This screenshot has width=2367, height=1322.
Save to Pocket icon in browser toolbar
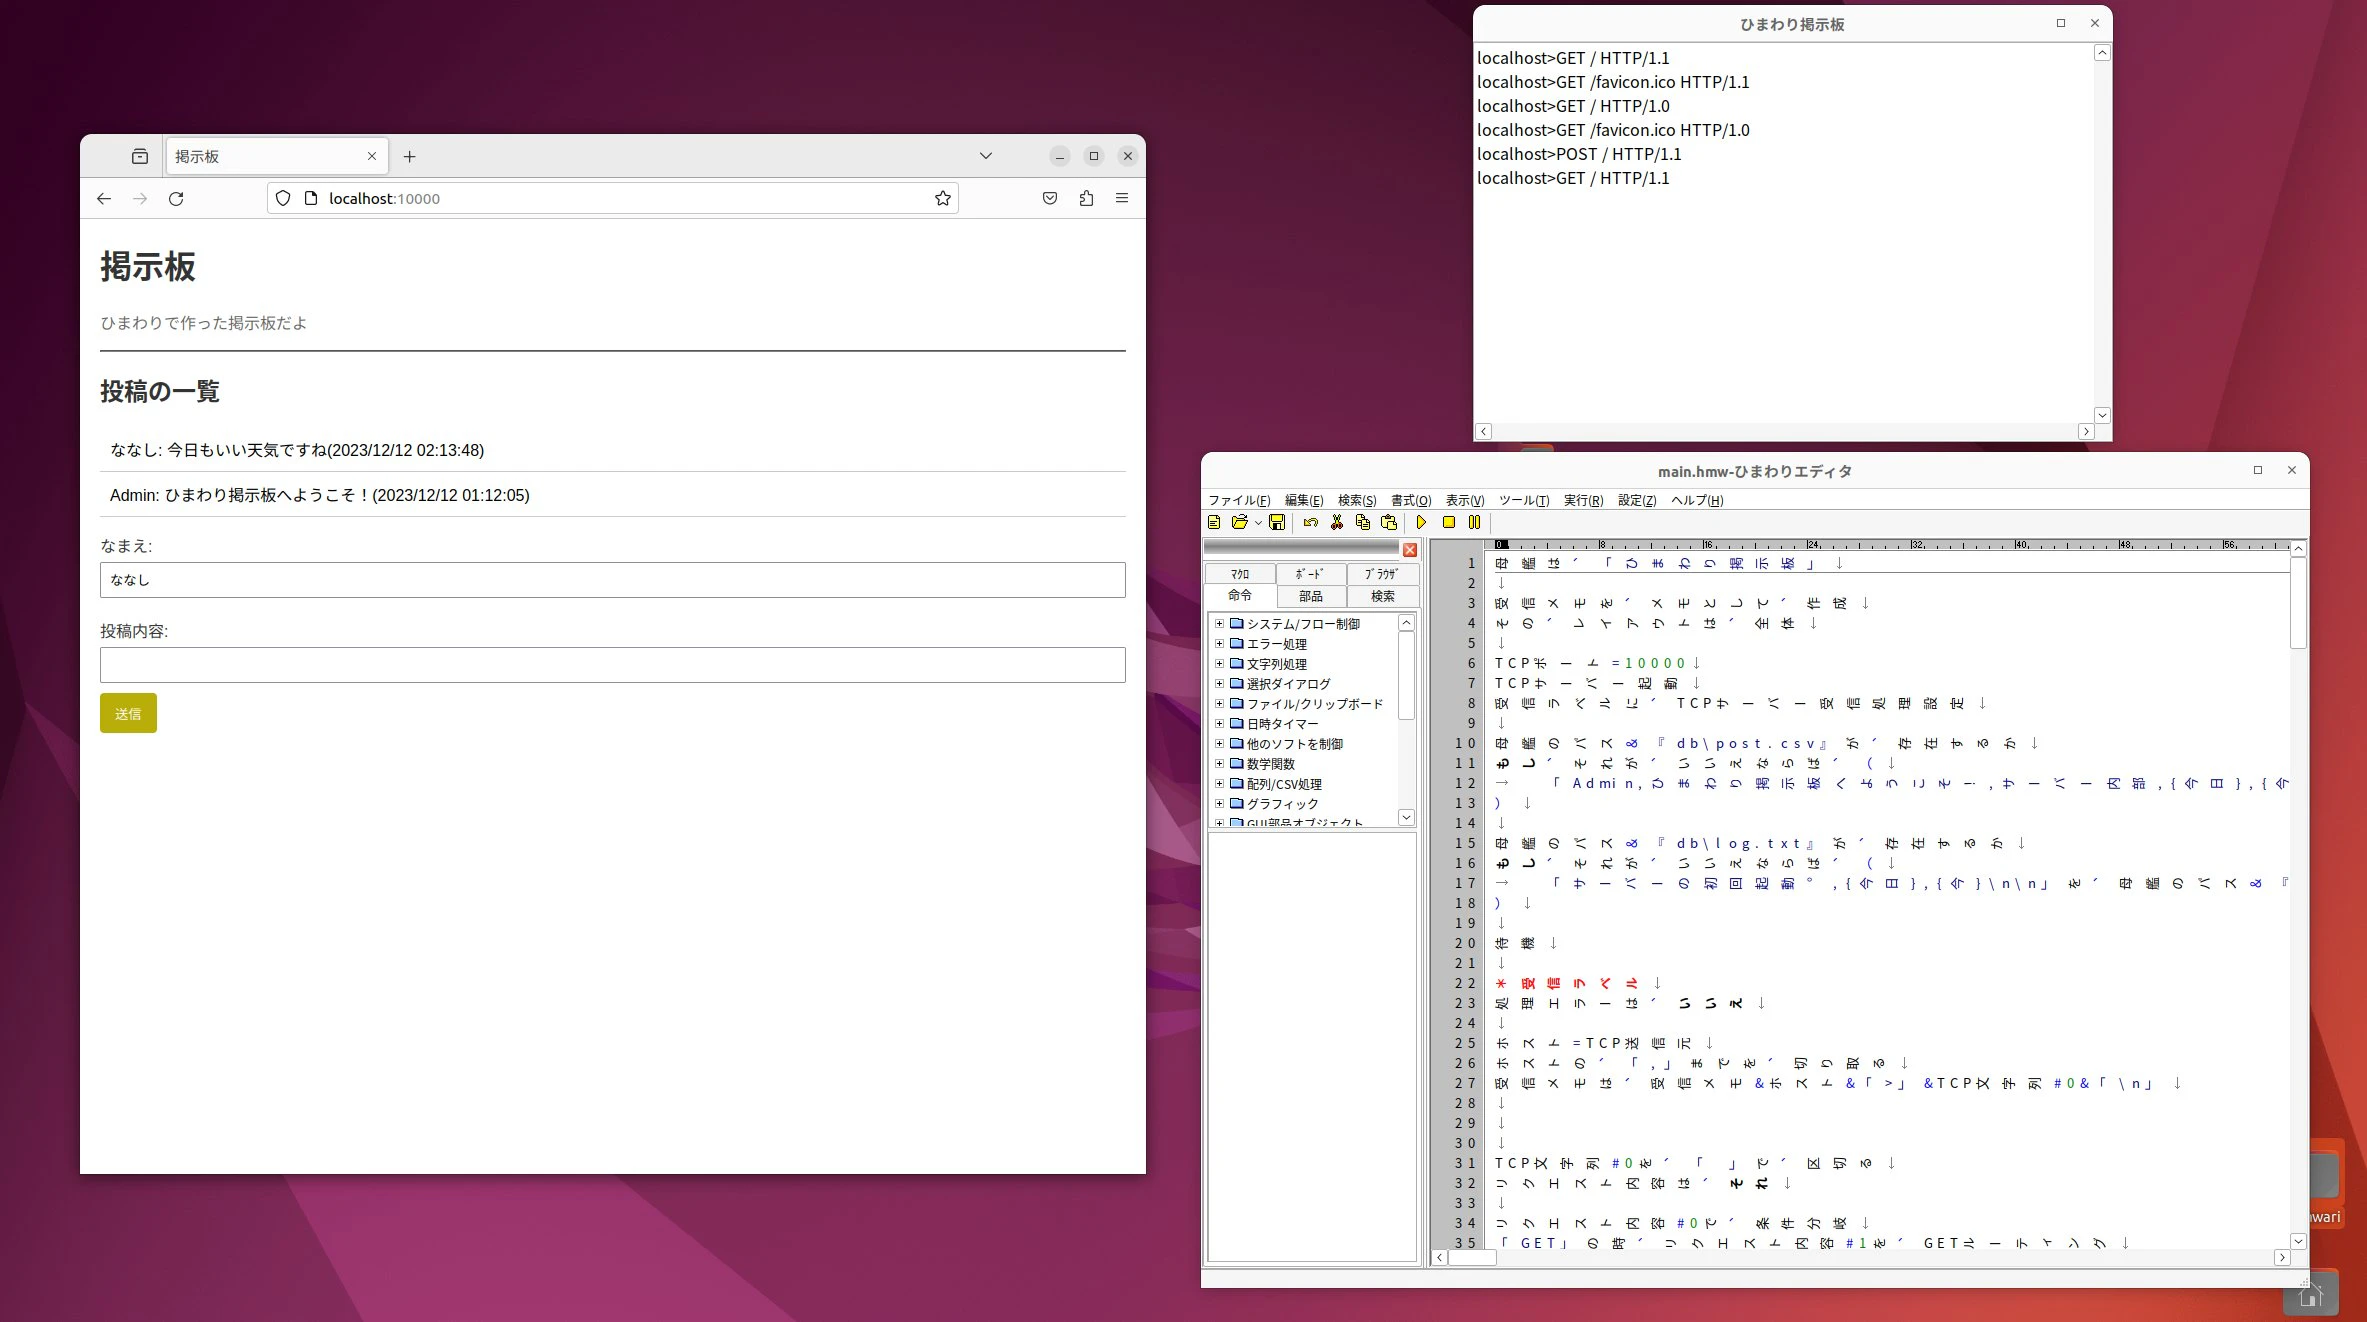click(x=1050, y=198)
